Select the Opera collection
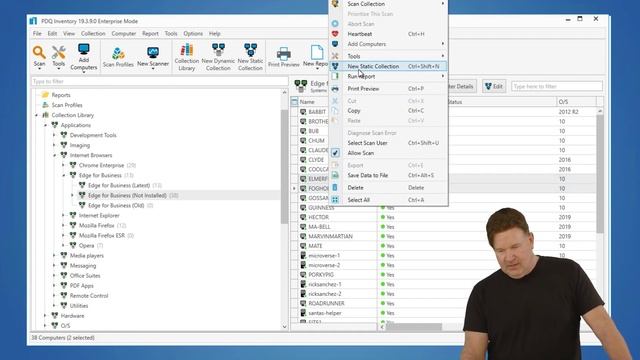This screenshot has width=640, height=360. click(87, 246)
